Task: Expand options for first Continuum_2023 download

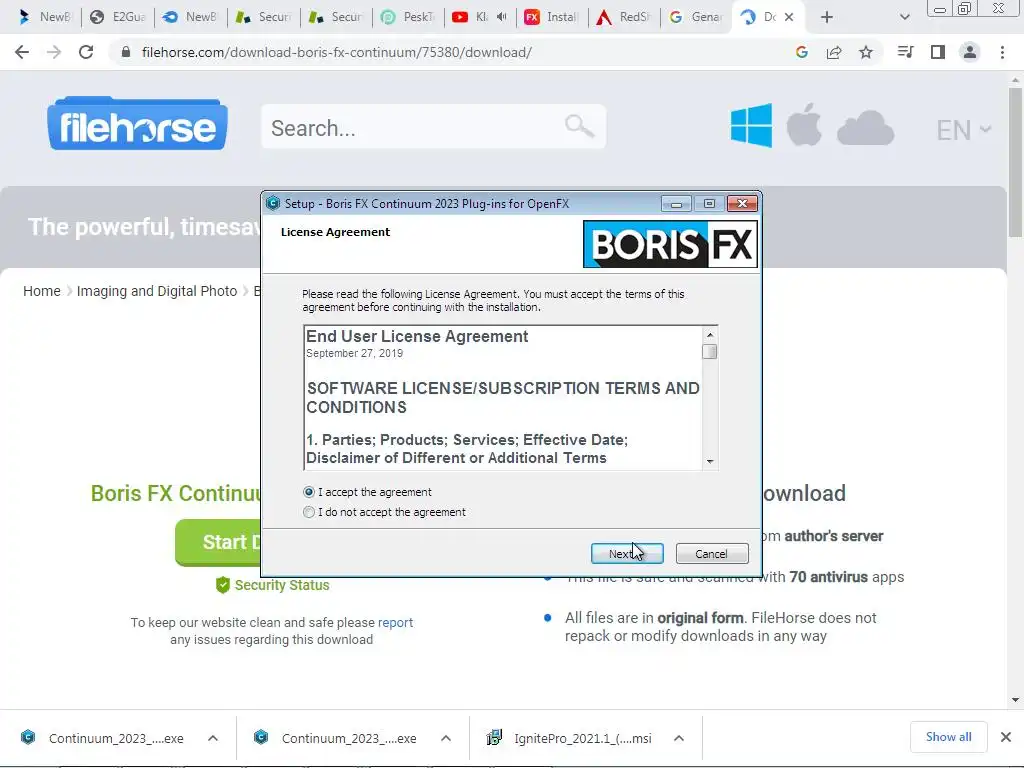Action: [x=213, y=739]
